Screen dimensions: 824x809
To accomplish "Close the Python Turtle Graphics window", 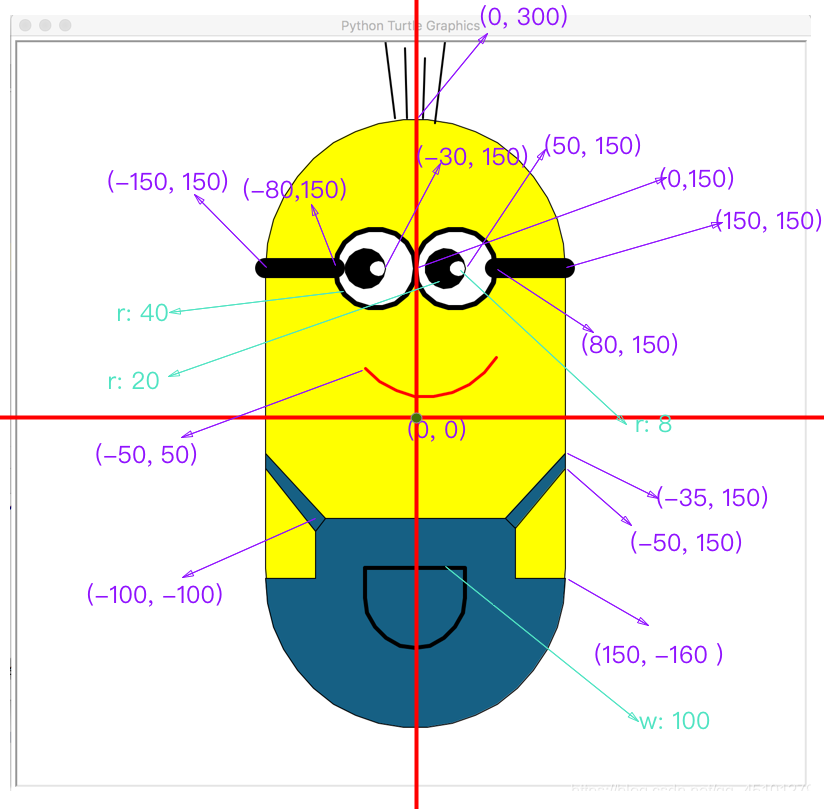I will tap(25, 25).
